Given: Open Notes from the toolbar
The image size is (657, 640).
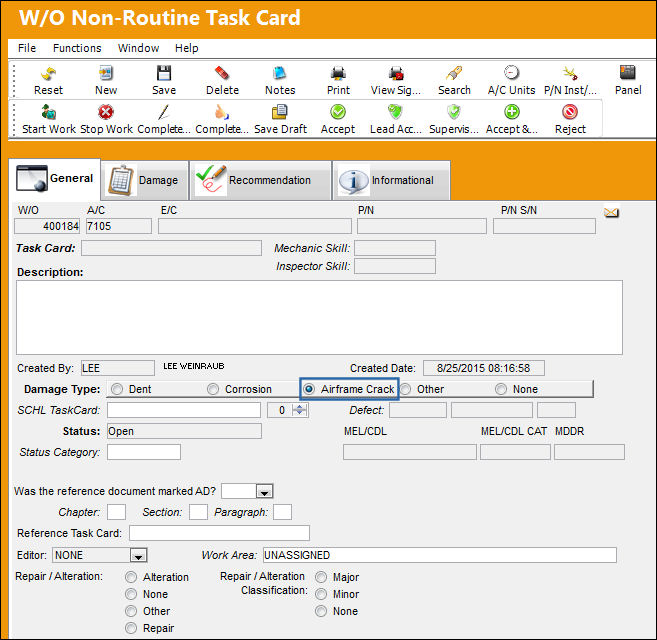Looking at the screenshot, I should [x=280, y=73].
